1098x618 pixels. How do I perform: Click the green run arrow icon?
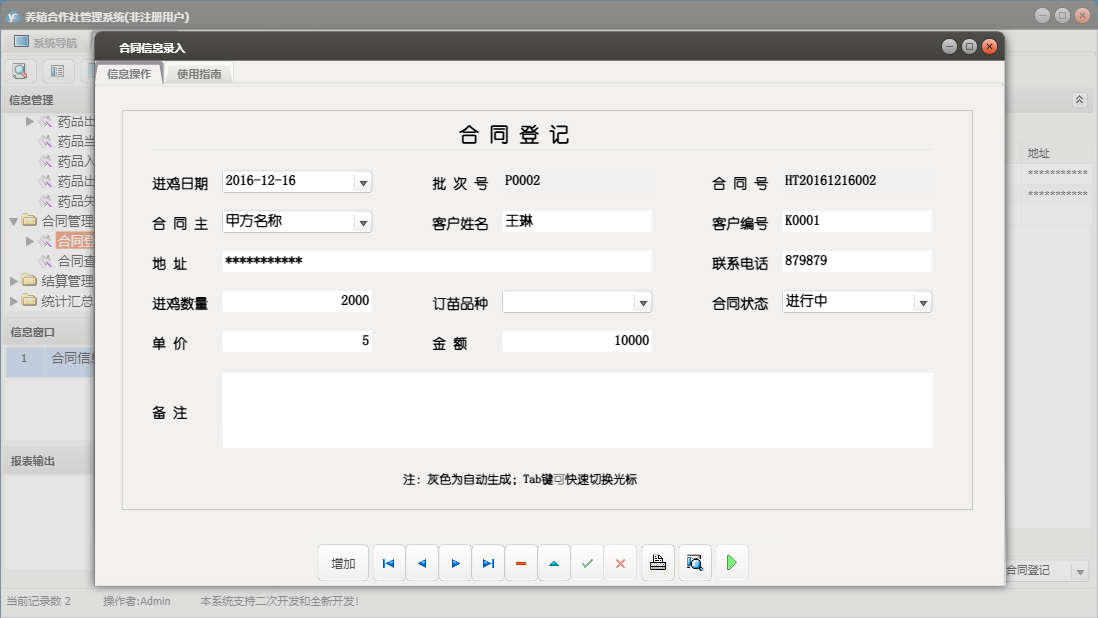coord(731,562)
